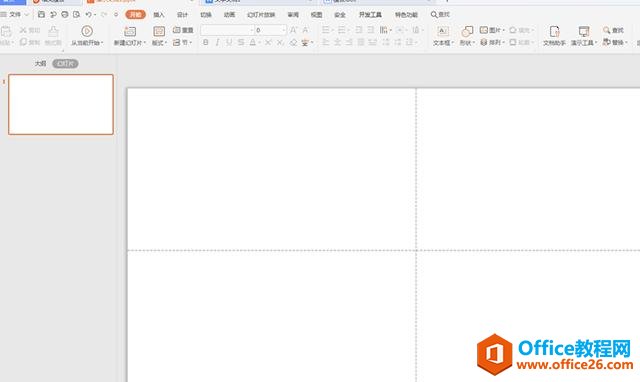Click the save icon in quick access bar
Image resolution: width=640 pixels, height=382 pixels.
[41, 14]
